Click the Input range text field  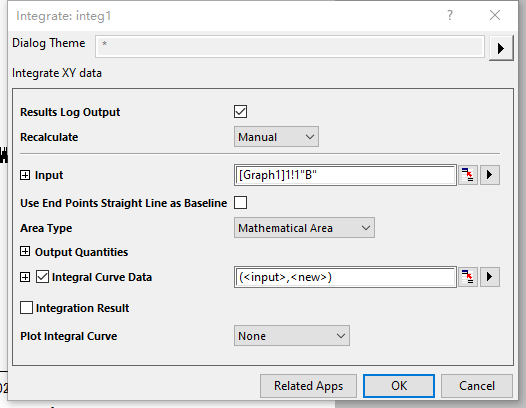tap(345, 175)
